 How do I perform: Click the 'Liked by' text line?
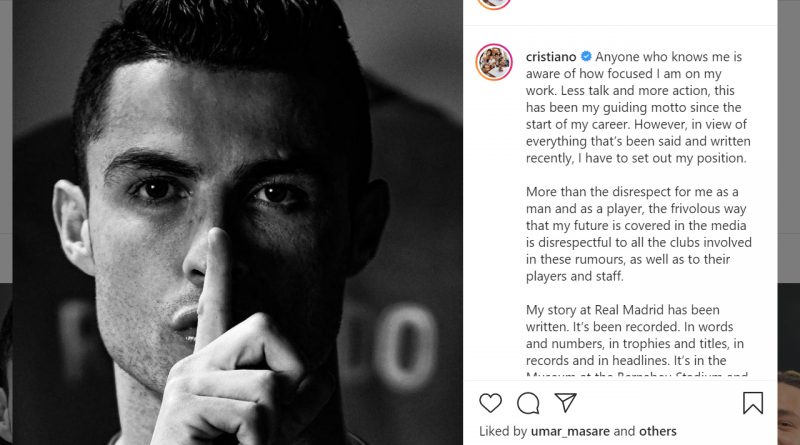tap(578, 431)
